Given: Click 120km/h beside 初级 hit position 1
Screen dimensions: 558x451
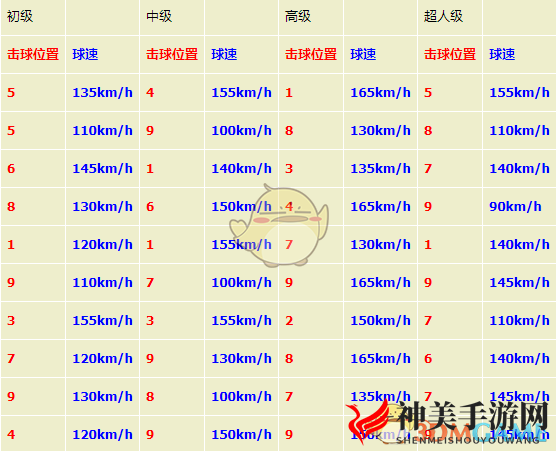Looking at the screenshot, I should tap(102, 245).
